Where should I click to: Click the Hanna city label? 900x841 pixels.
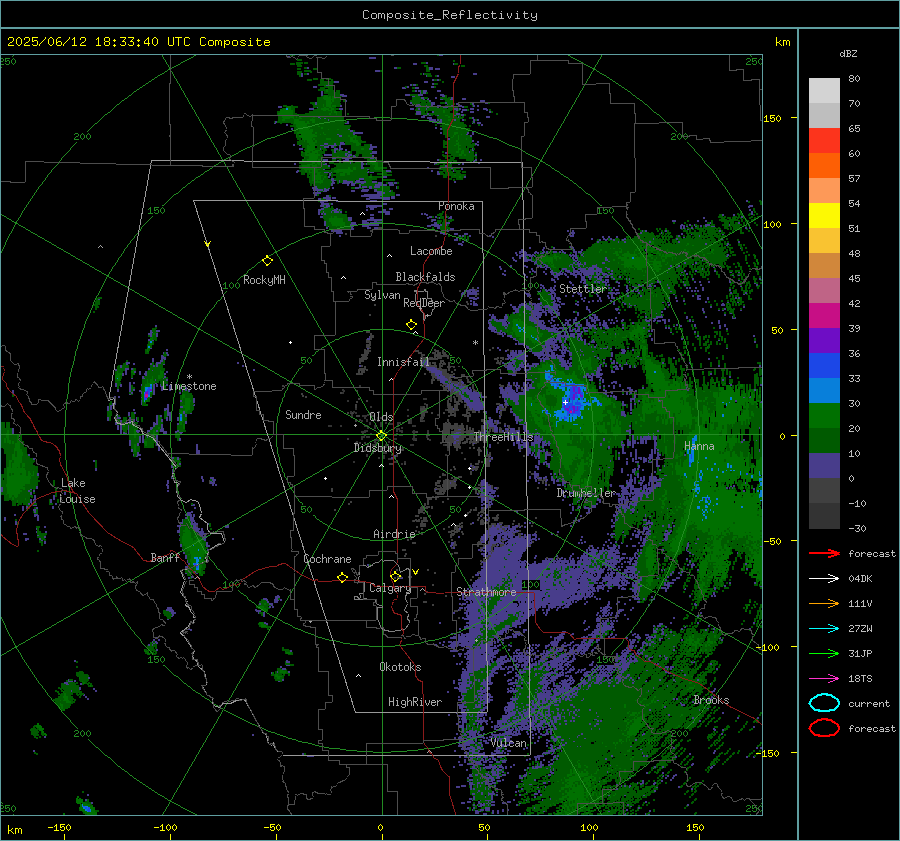[699, 446]
